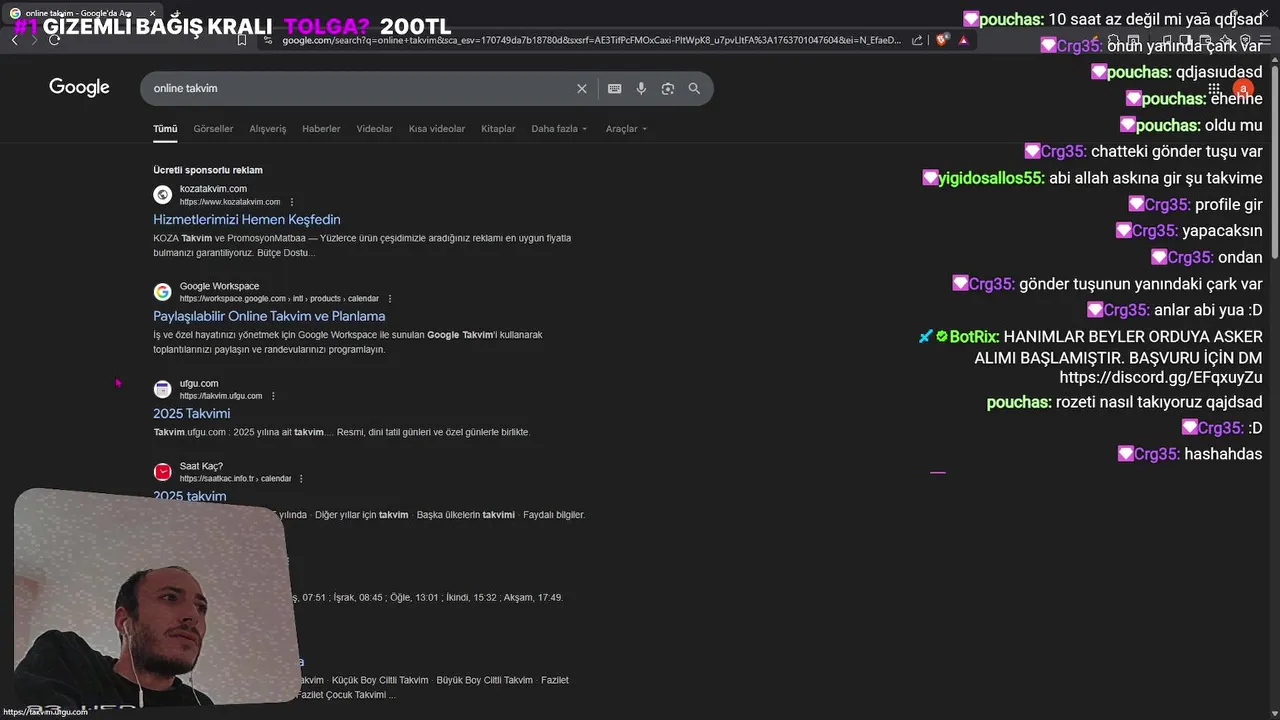This screenshot has width=1280, height=720.
Task: Switch to the Kitaplar tab
Action: tap(498, 129)
